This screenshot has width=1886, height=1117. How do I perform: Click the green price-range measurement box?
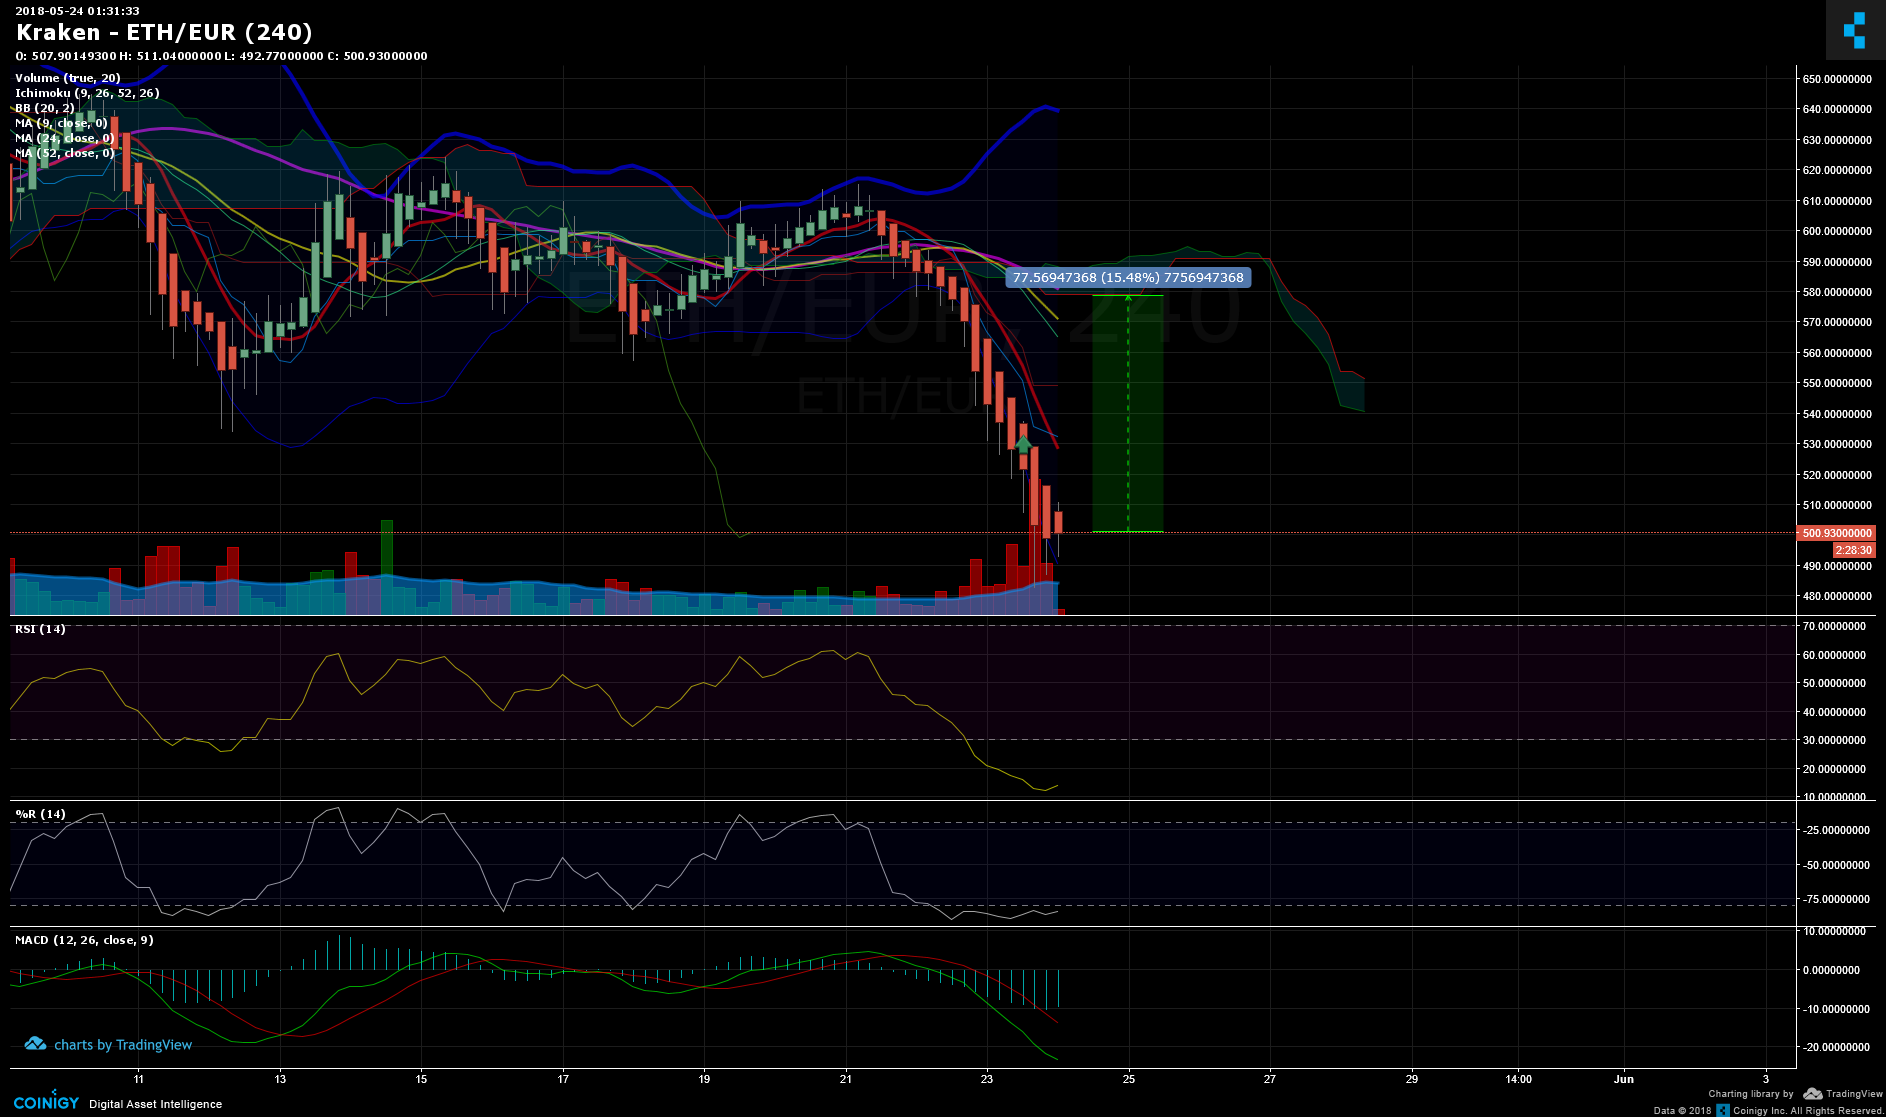click(x=1128, y=413)
